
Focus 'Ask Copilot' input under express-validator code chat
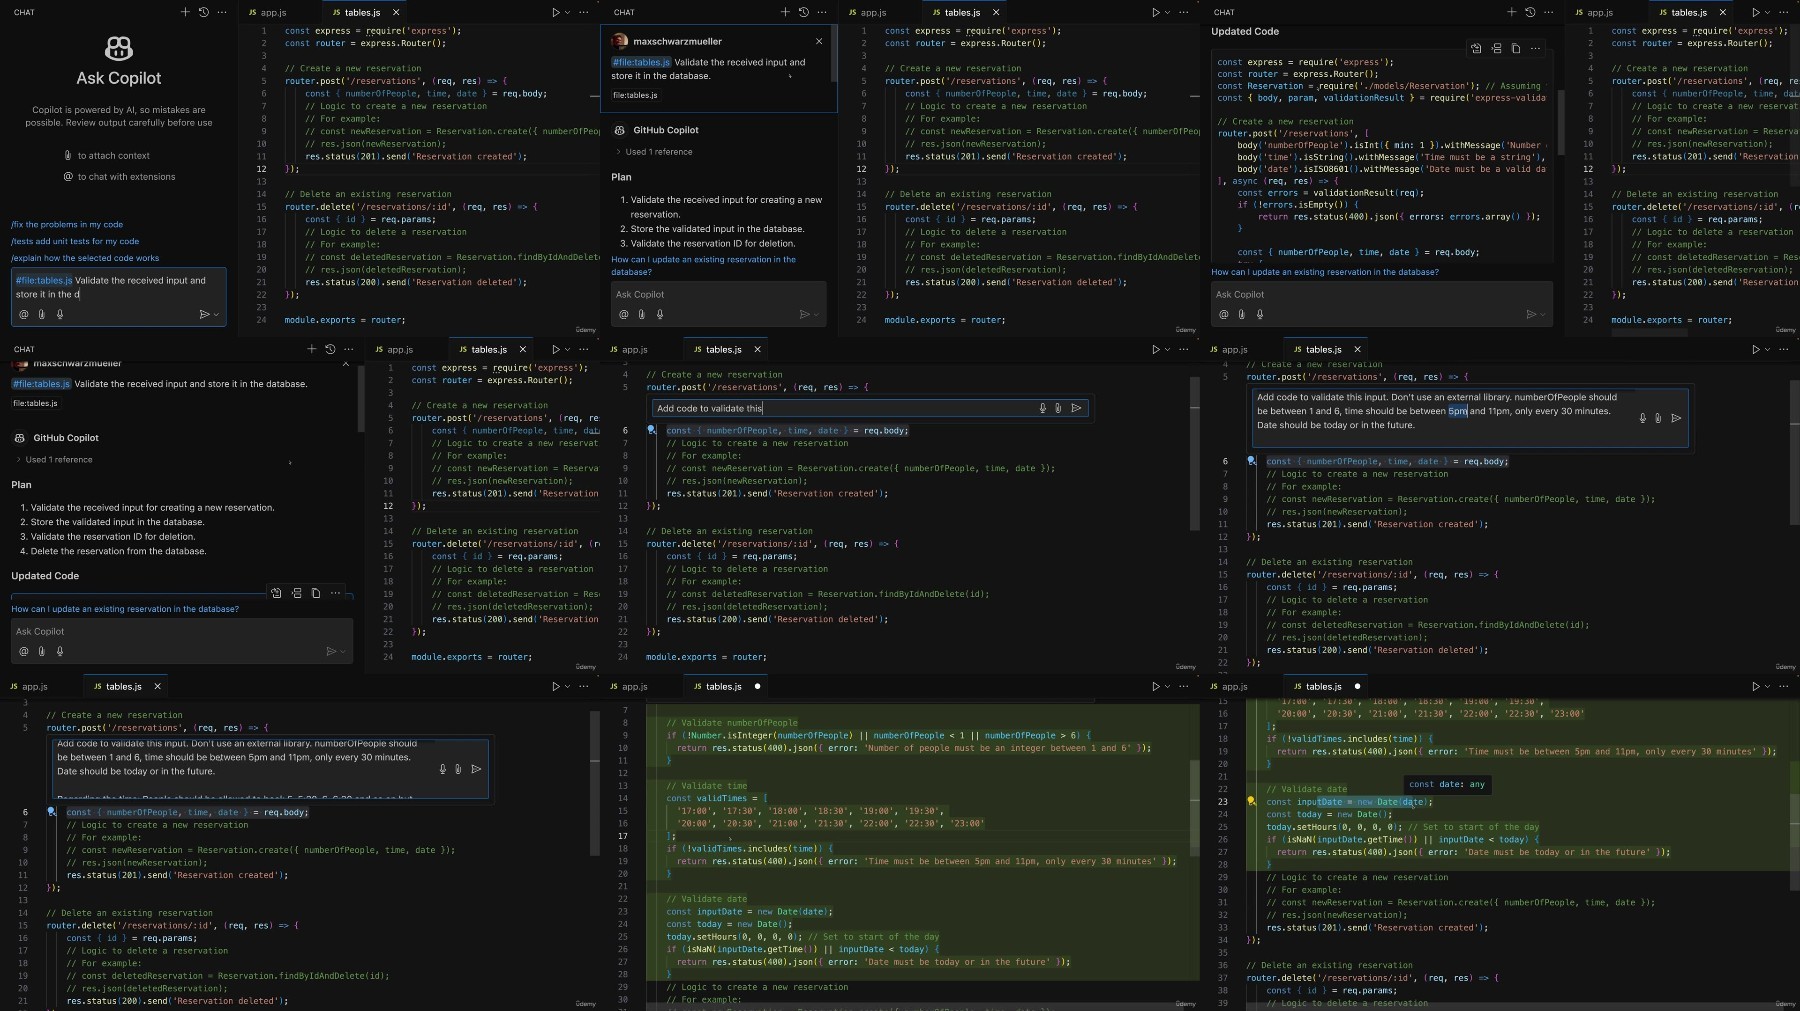pyautogui.click(x=1382, y=294)
